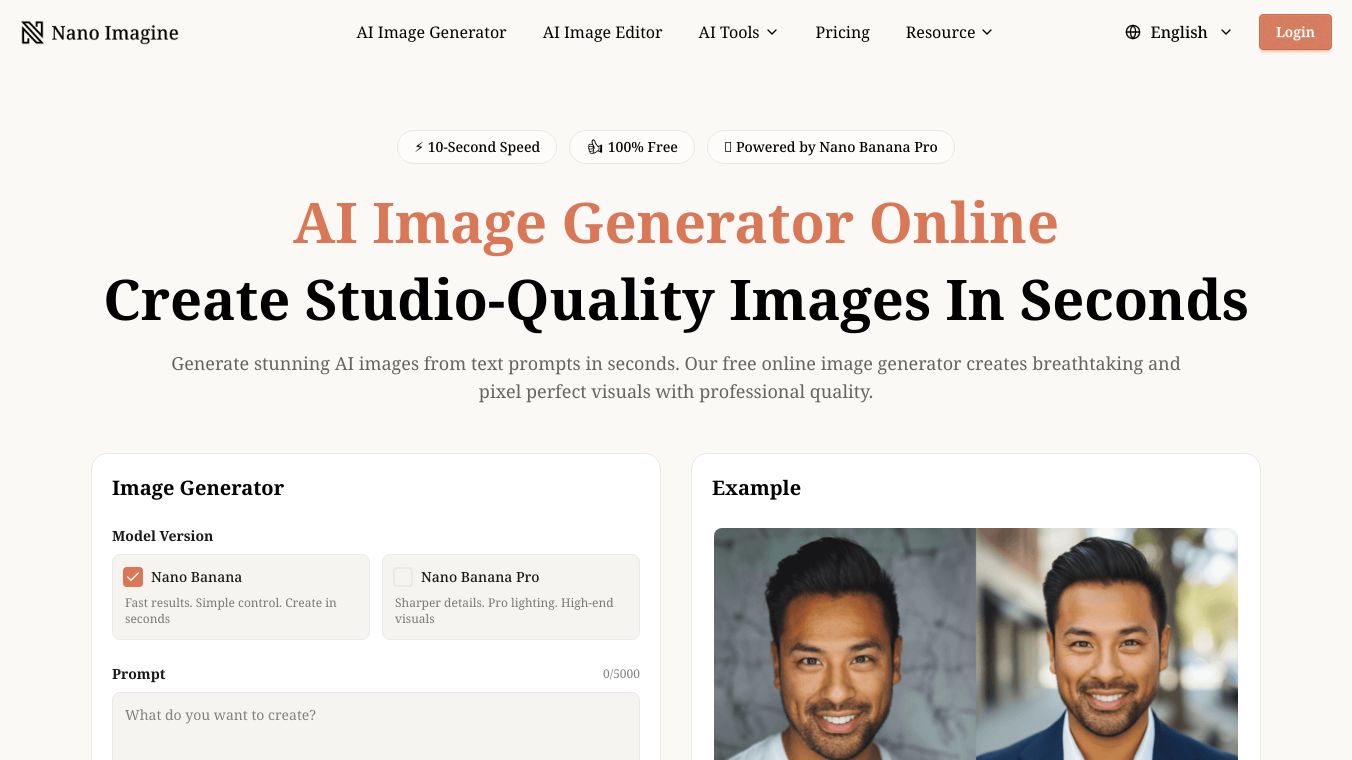Image resolution: width=1352 pixels, height=760 pixels.
Task: Click the prompt text area
Action: pos(376,726)
